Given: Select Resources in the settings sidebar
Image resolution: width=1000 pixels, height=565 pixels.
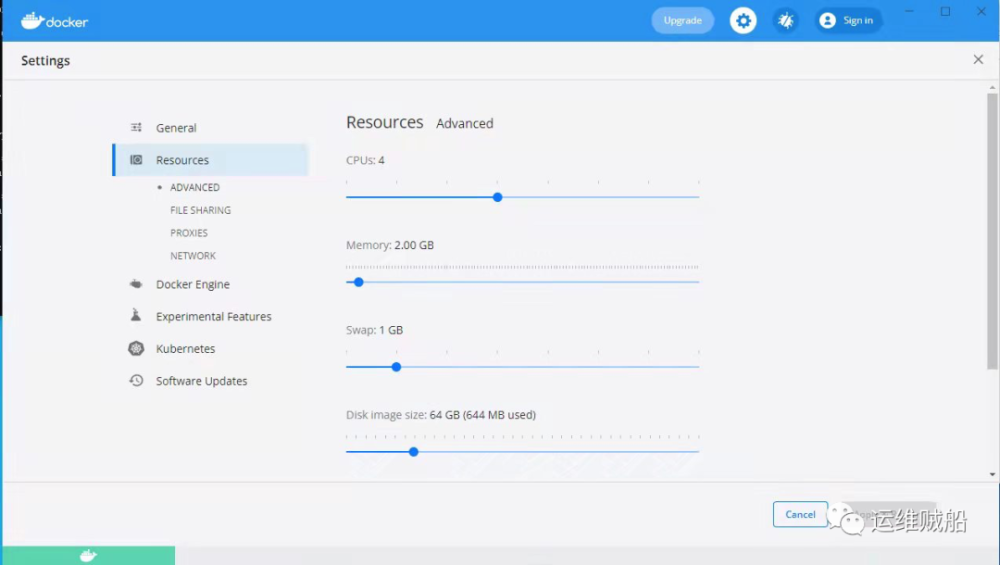Looking at the screenshot, I should click(182, 160).
